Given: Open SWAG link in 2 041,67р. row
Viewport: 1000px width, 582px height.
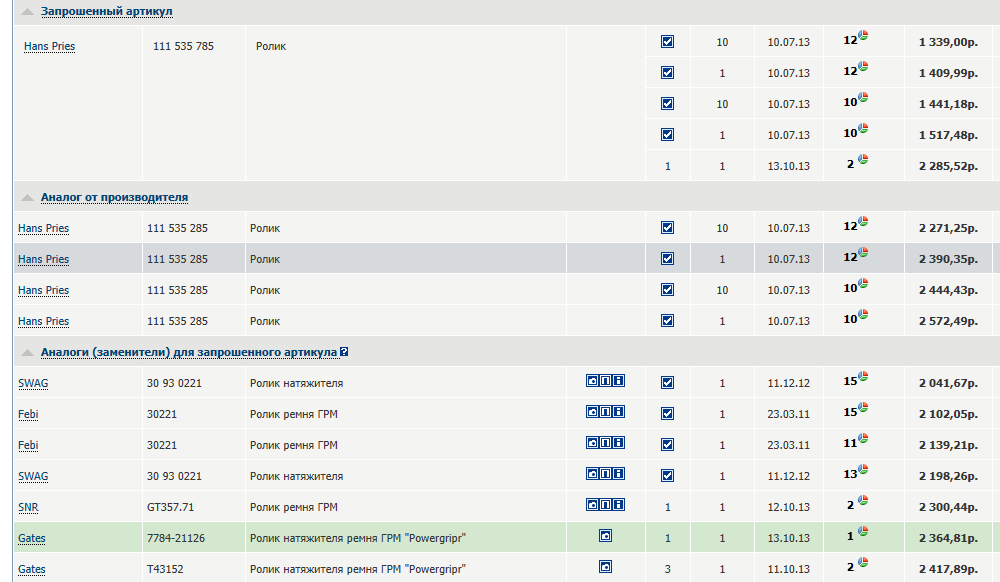Looking at the screenshot, I should click(x=33, y=383).
